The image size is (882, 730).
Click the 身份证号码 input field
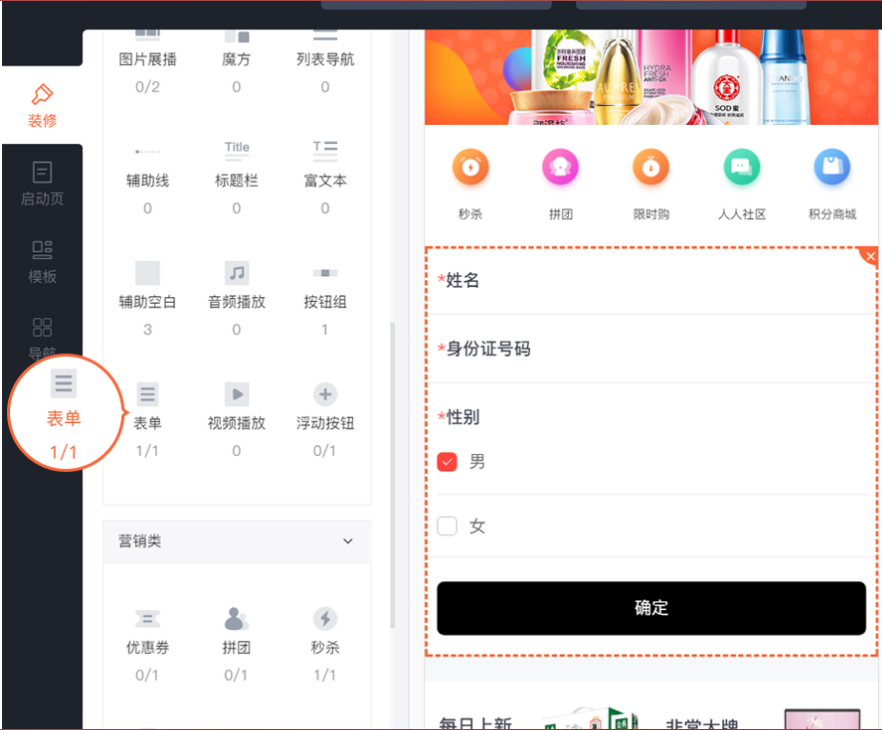(651, 349)
